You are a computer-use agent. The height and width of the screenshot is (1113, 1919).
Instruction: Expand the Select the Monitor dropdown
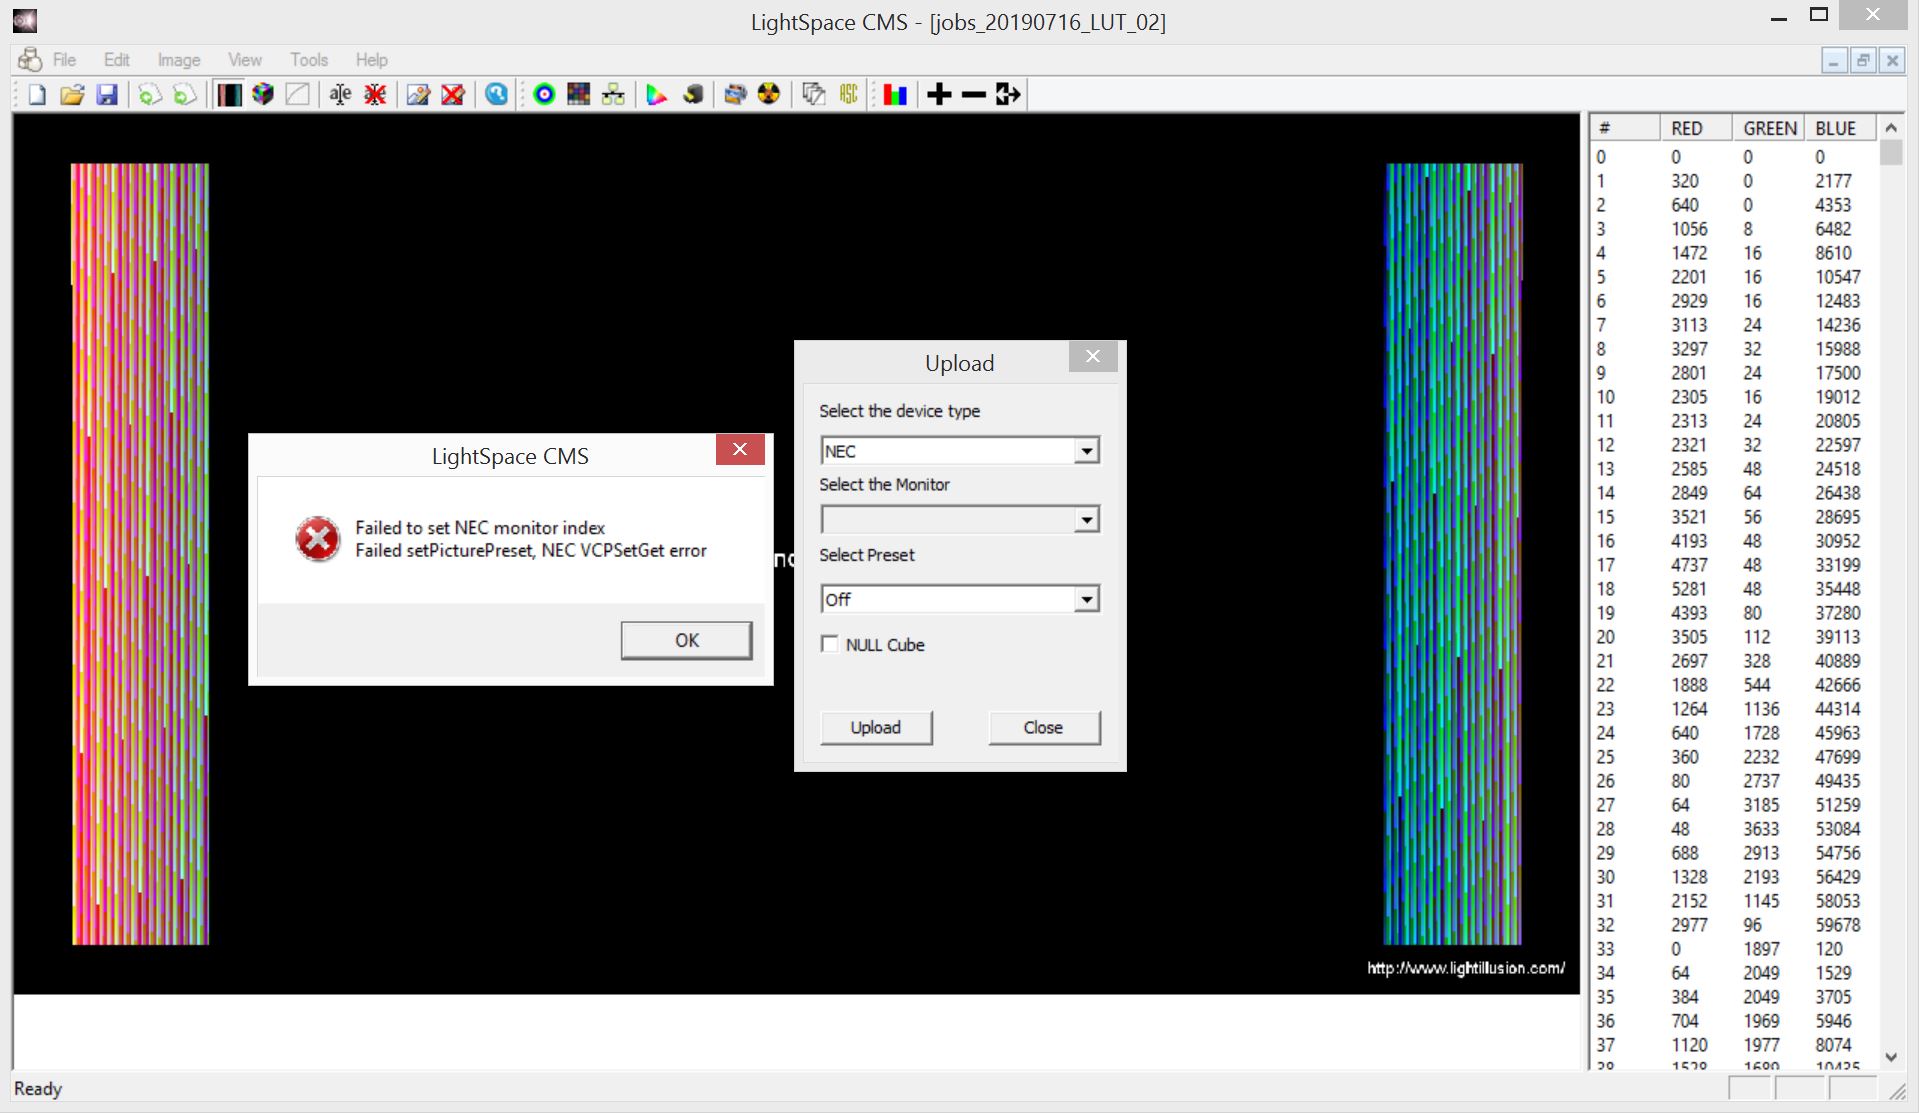1087,519
